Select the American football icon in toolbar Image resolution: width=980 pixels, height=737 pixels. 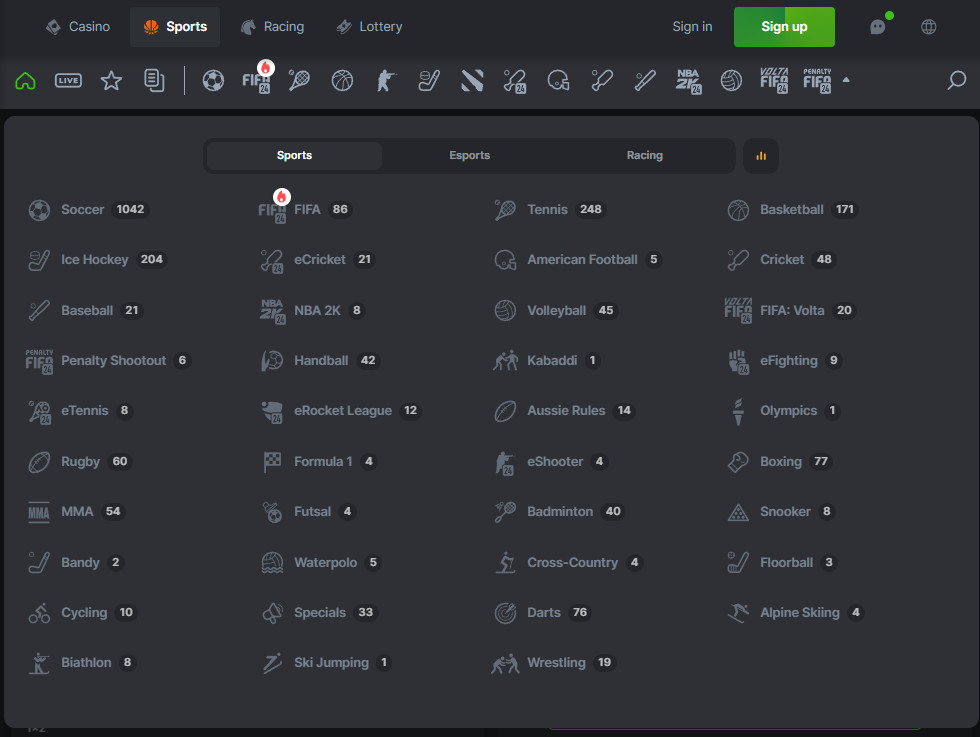(558, 81)
